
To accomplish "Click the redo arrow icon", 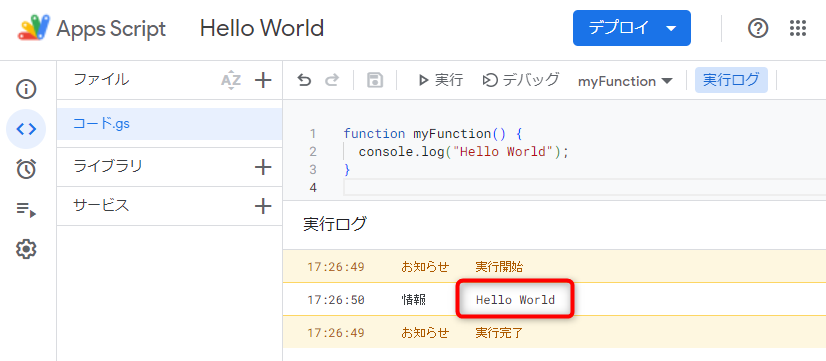I will coord(332,81).
